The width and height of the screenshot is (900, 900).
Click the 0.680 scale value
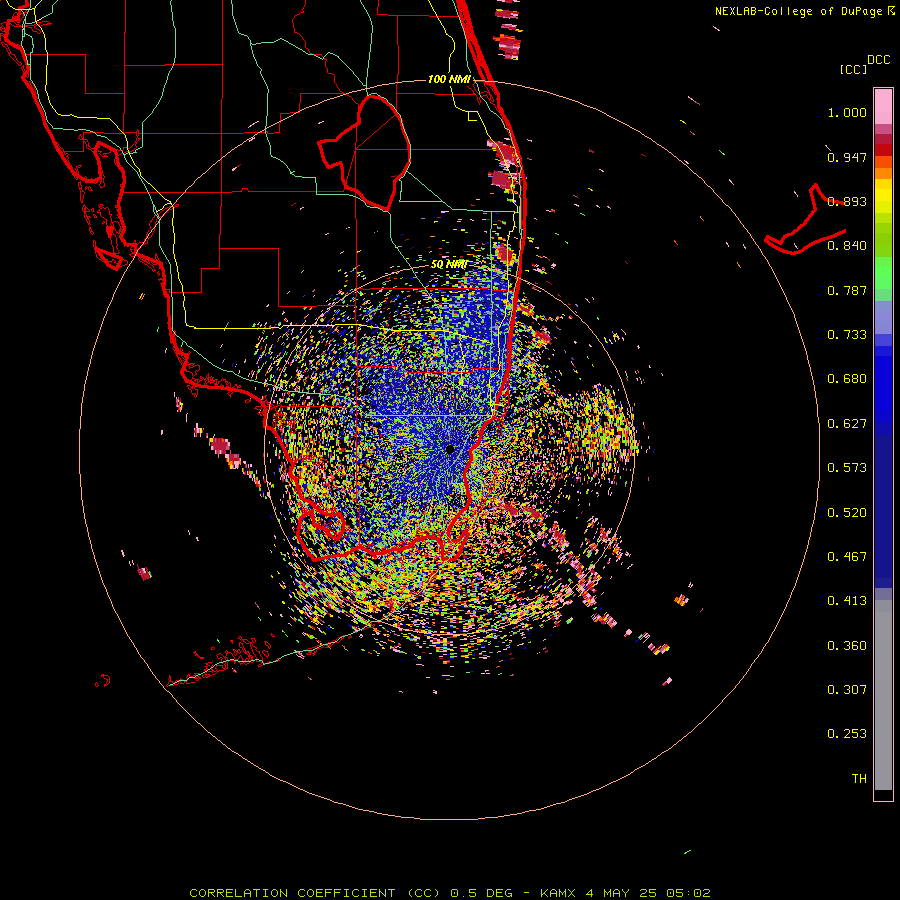(x=847, y=379)
